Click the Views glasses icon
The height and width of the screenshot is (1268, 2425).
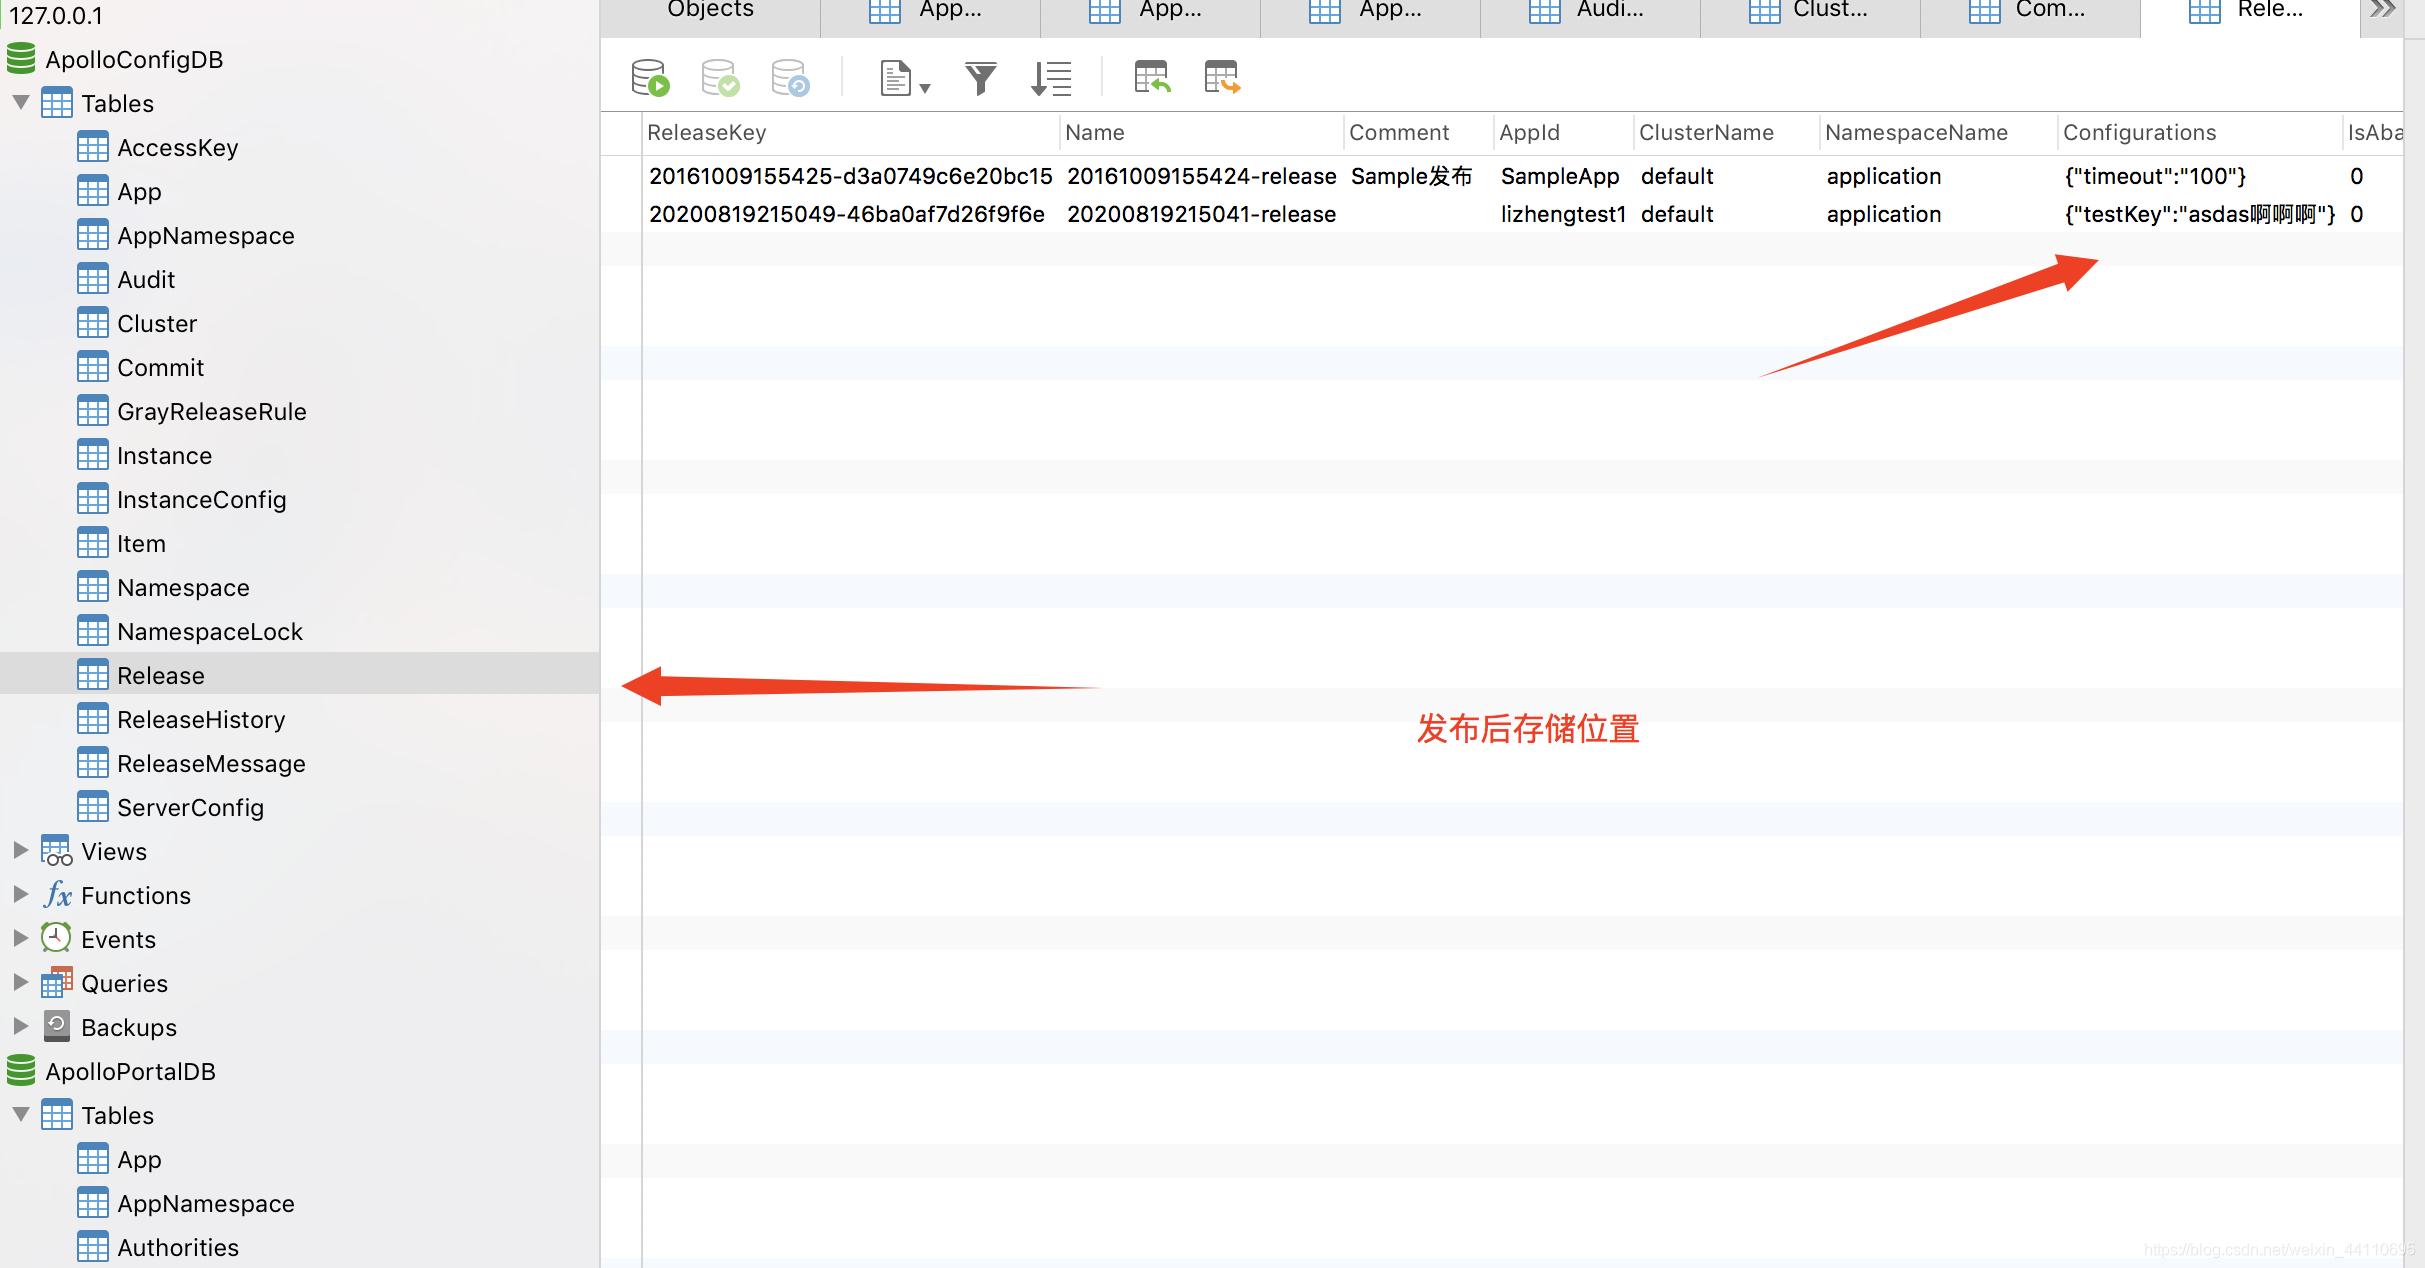pos(57,851)
